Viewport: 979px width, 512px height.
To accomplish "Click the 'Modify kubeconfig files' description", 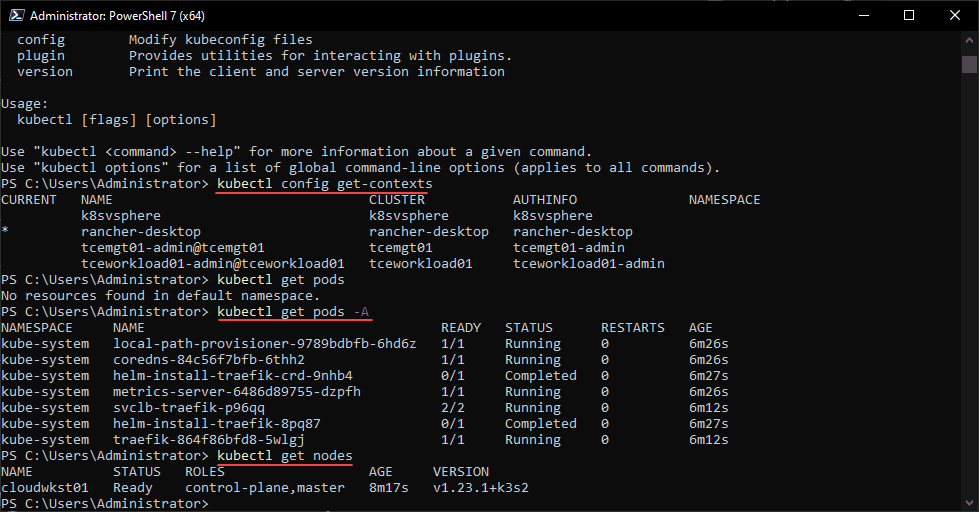I will click(x=220, y=40).
